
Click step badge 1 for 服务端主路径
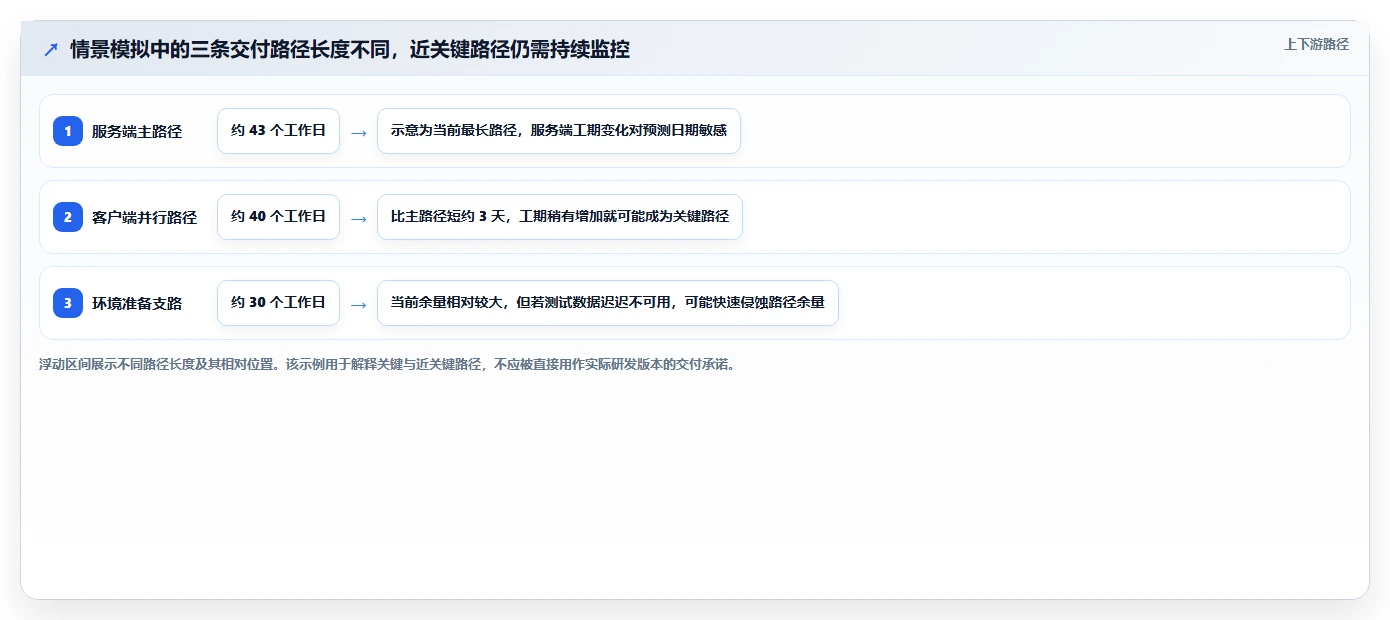tap(68, 131)
